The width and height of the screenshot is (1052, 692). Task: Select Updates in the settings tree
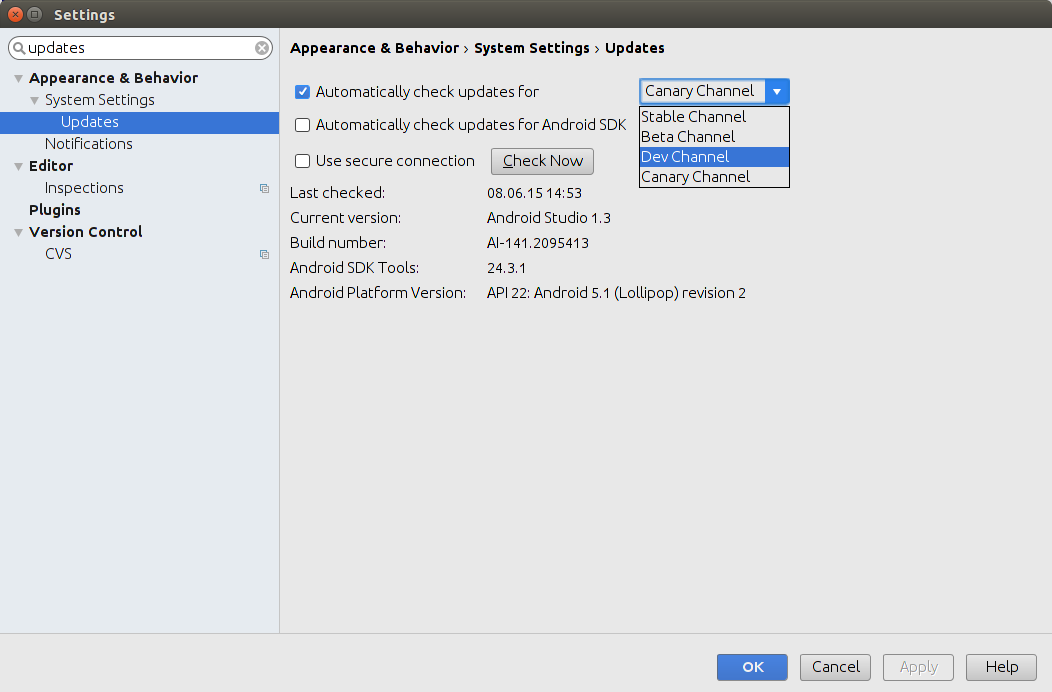tap(140, 122)
